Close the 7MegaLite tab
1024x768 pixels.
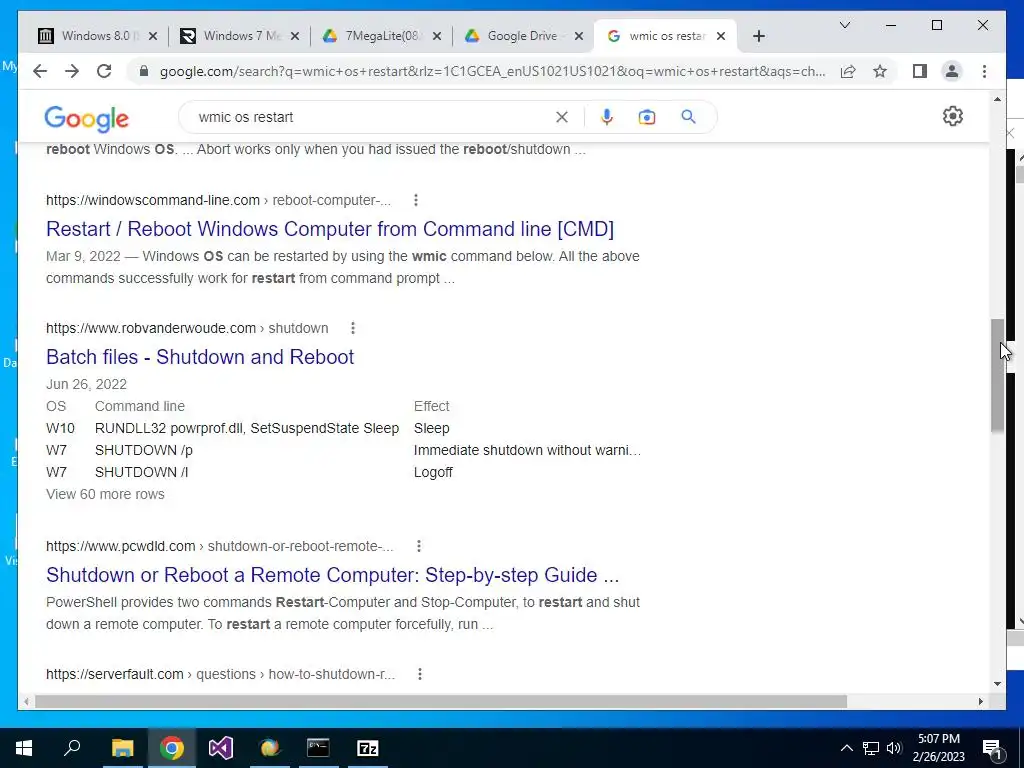point(437,36)
